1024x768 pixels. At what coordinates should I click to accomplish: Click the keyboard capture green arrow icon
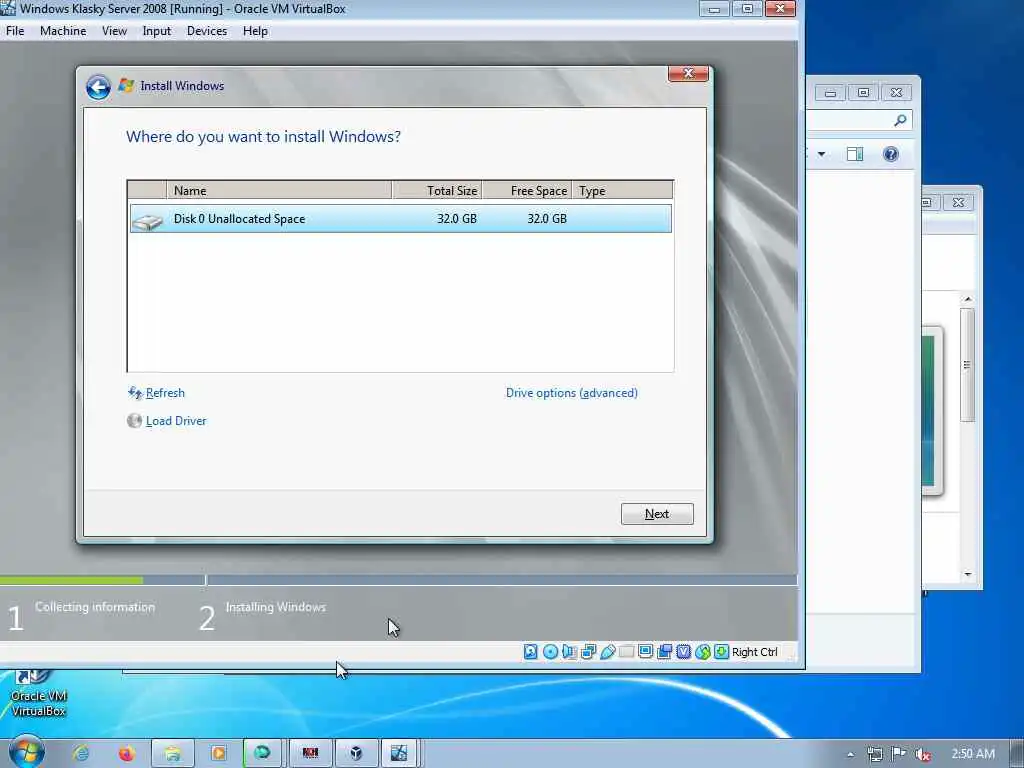click(x=722, y=651)
